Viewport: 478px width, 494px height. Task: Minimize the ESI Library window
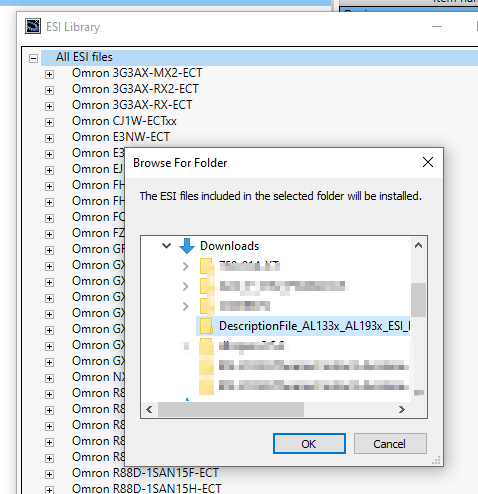(x=437, y=26)
